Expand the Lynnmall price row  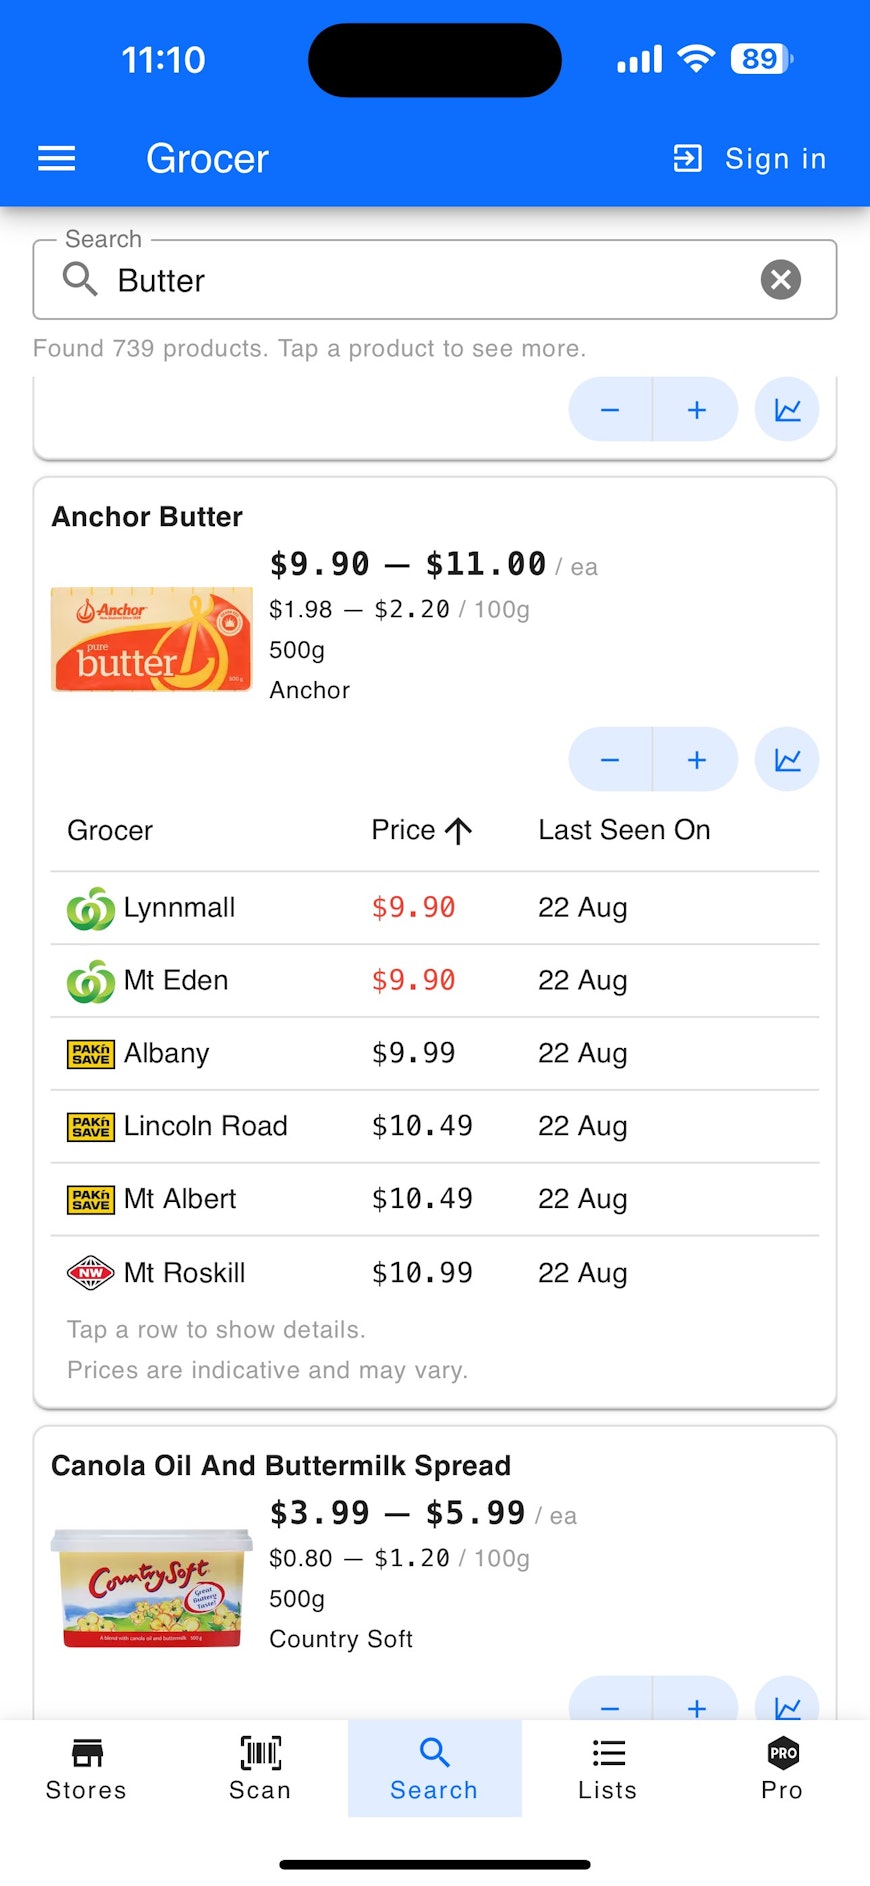(434, 908)
